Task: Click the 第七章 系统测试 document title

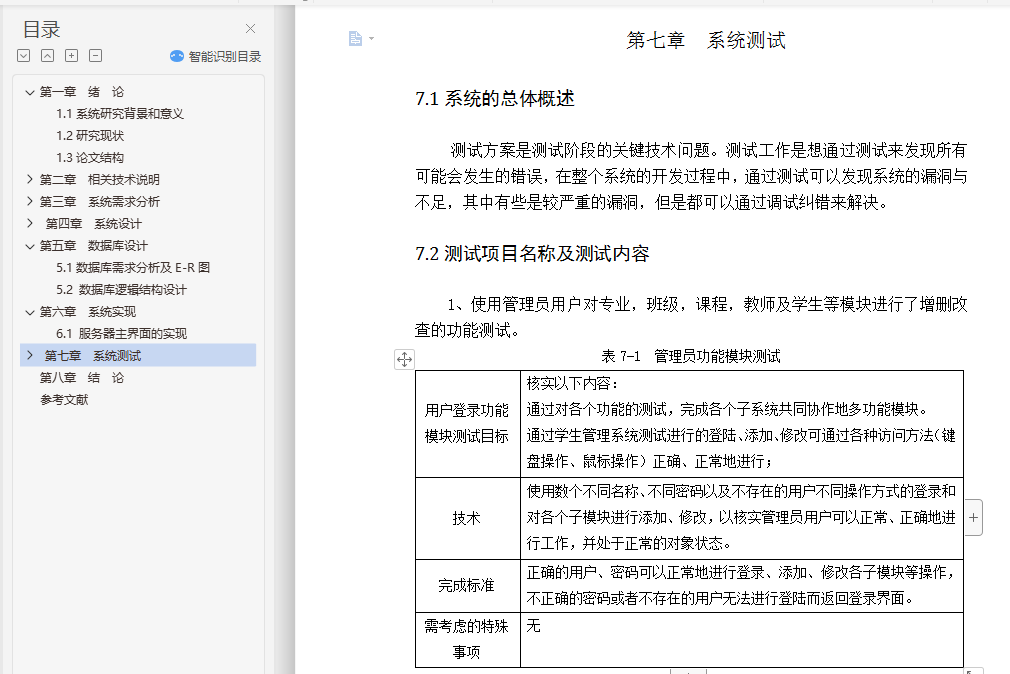Action: pos(706,41)
